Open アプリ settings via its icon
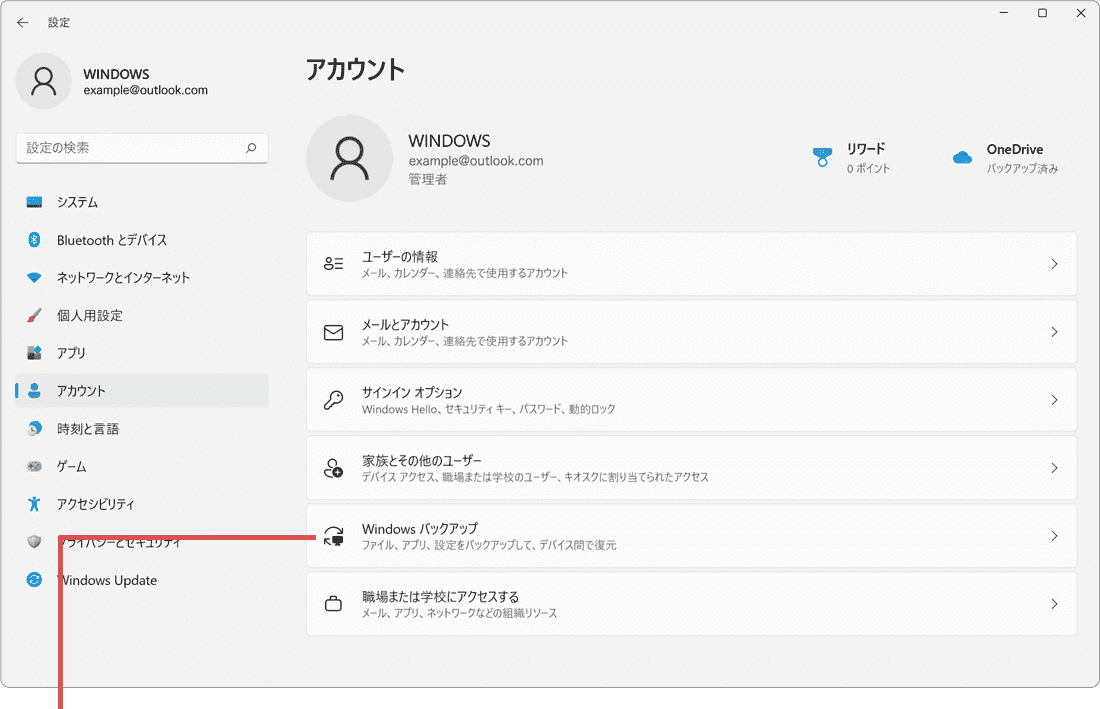The height and width of the screenshot is (709, 1100). click(34, 353)
